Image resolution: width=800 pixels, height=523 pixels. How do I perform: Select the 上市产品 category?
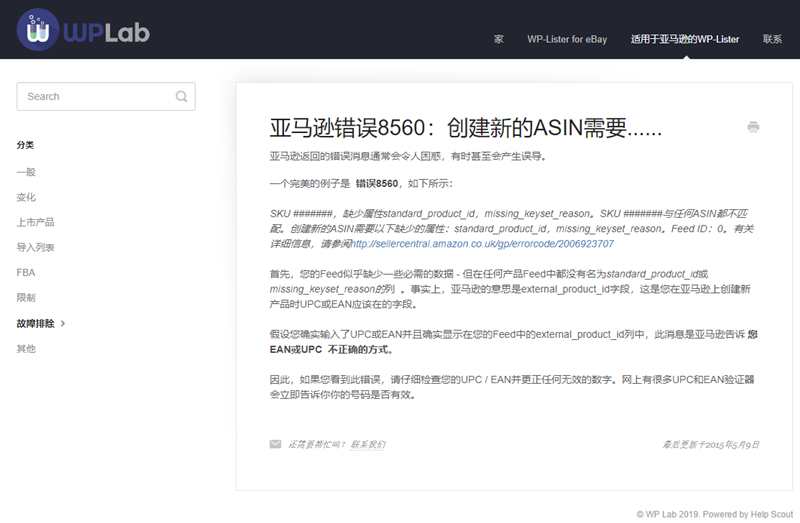tap(35, 222)
